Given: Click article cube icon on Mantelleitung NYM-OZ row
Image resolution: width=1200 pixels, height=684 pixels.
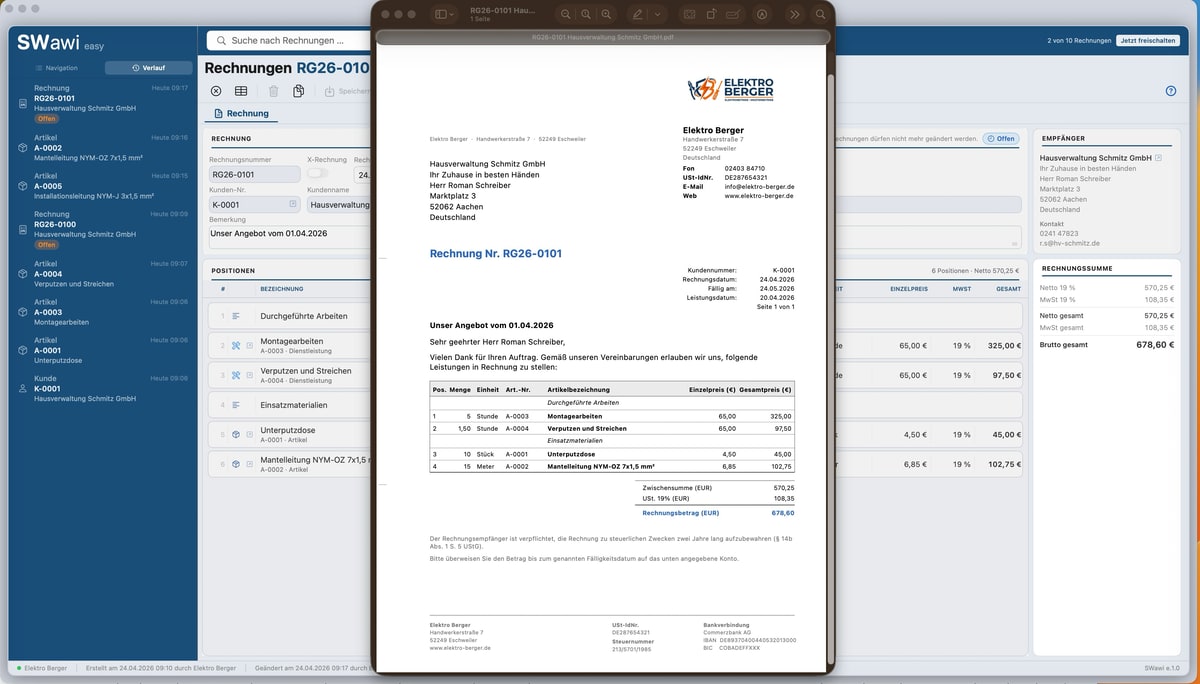Looking at the screenshot, I should coord(237,465).
